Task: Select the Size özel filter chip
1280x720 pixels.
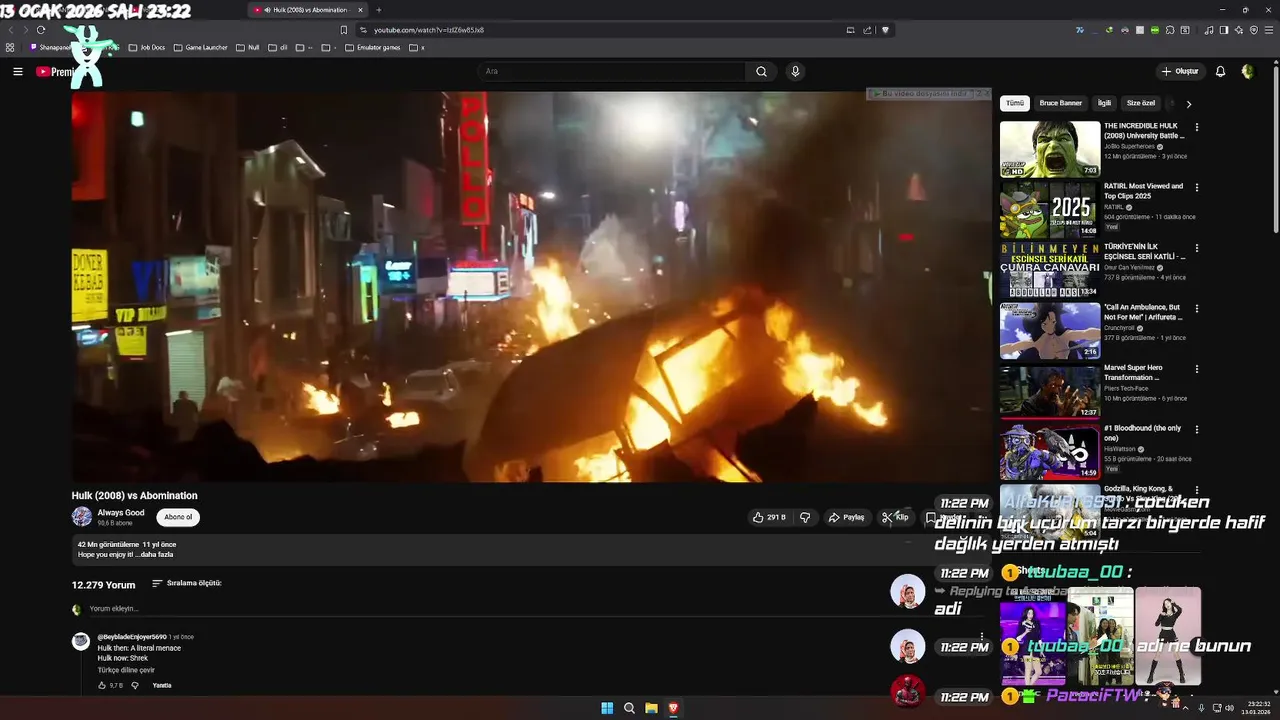Action: [x=1141, y=103]
